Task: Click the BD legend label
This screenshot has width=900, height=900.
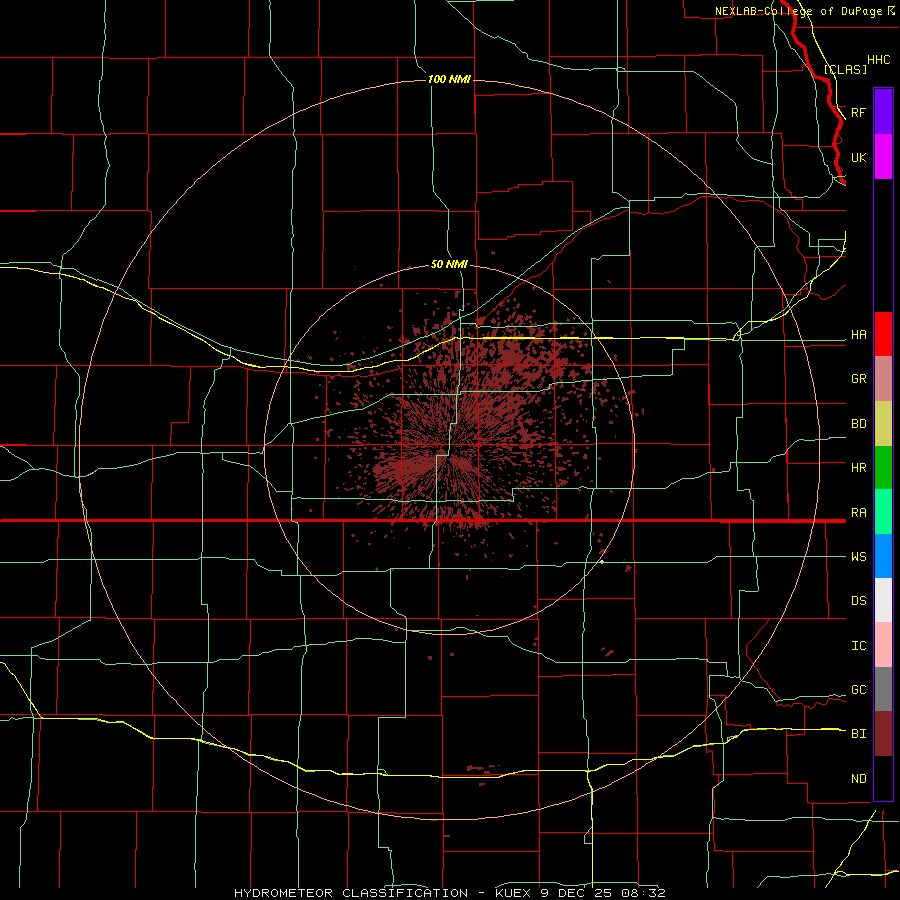Action: pyautogui.click(x=858, y=424)
